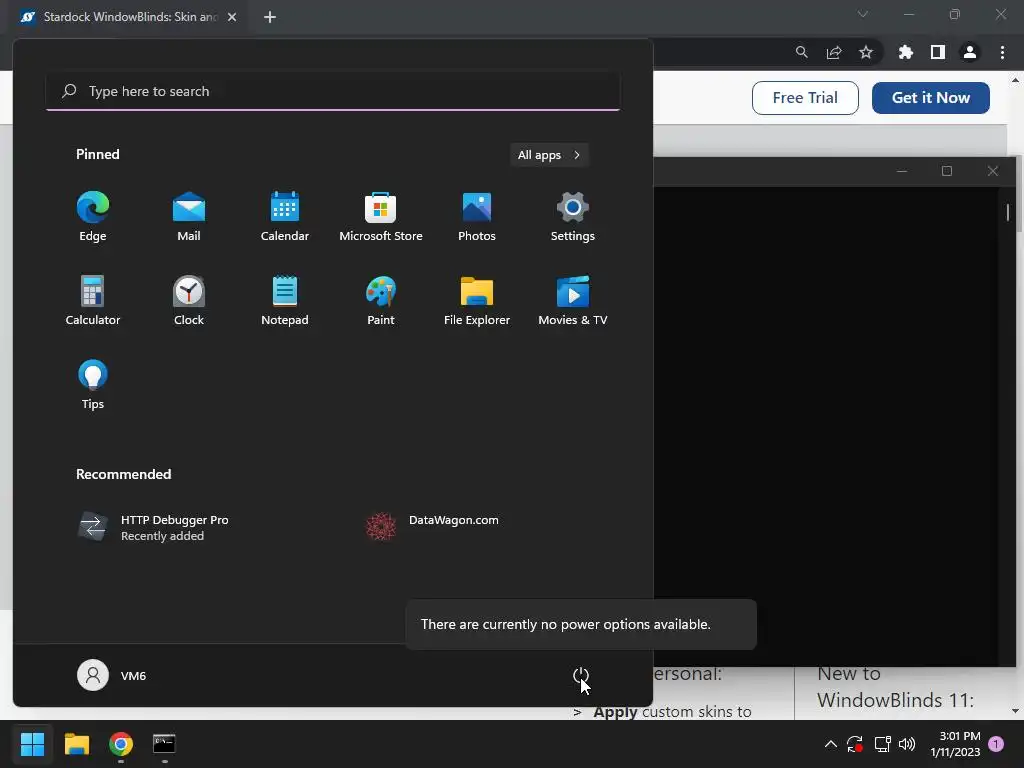Click the browser page scroll-down arrow

click(x=1016, y=711)
